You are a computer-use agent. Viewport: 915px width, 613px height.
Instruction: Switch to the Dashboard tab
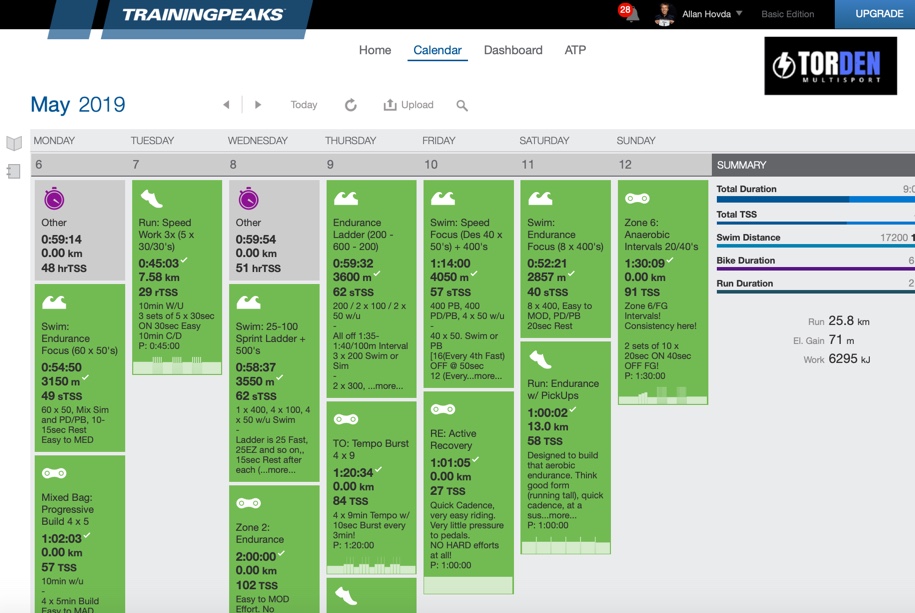pos(513,50)
